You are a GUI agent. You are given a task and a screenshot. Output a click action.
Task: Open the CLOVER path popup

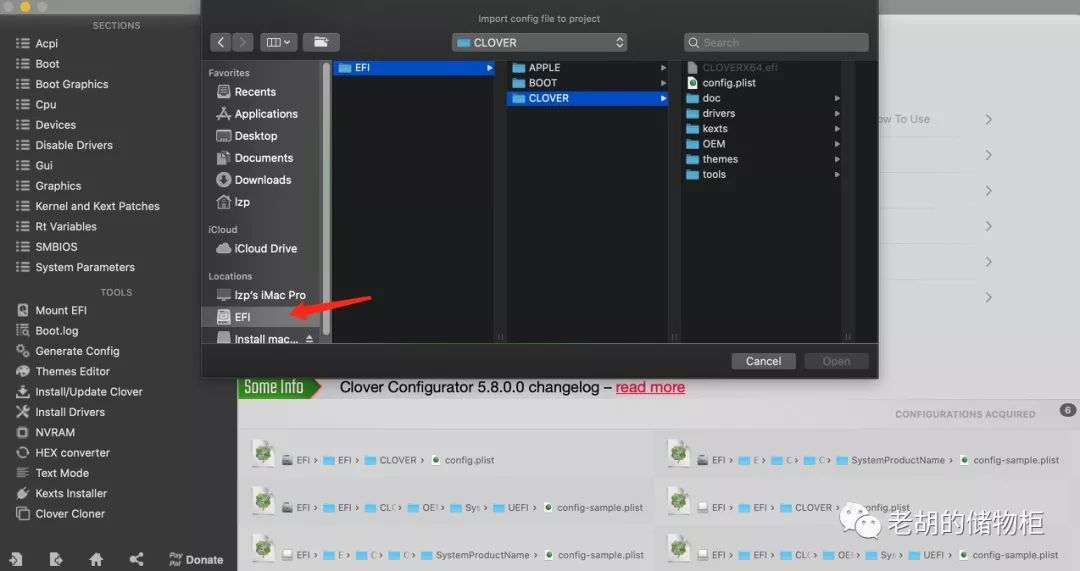pyautogui.click(x=539, y=43)
